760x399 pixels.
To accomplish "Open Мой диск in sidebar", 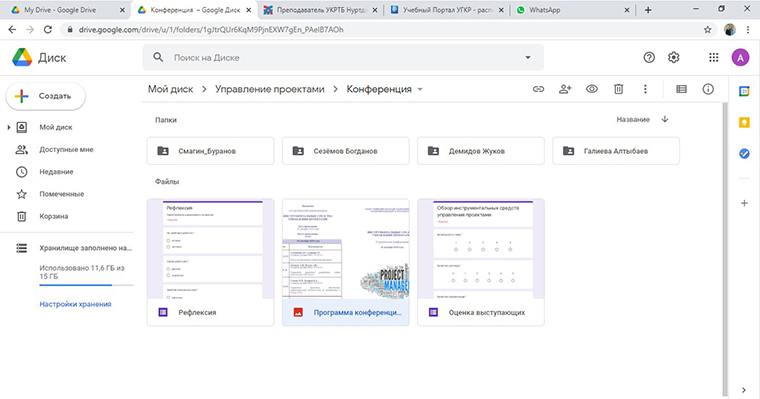I will pyautogui.click(x=56, y=128).
